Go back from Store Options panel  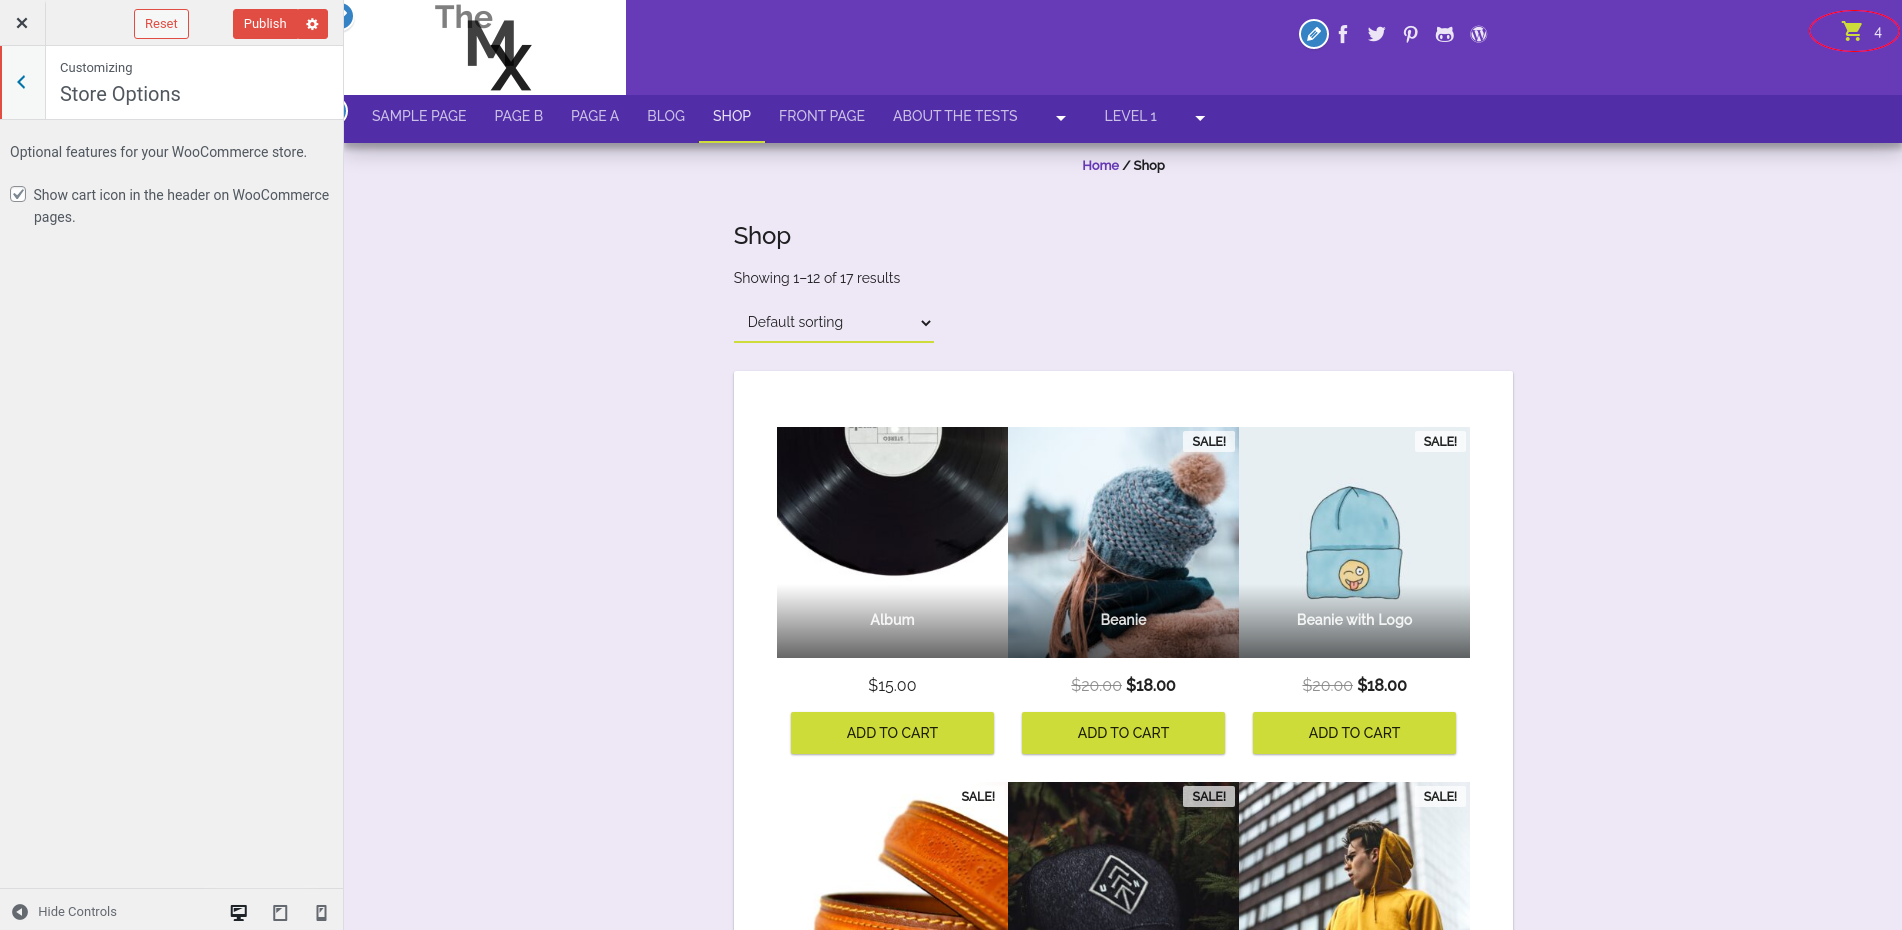point(22,82)
